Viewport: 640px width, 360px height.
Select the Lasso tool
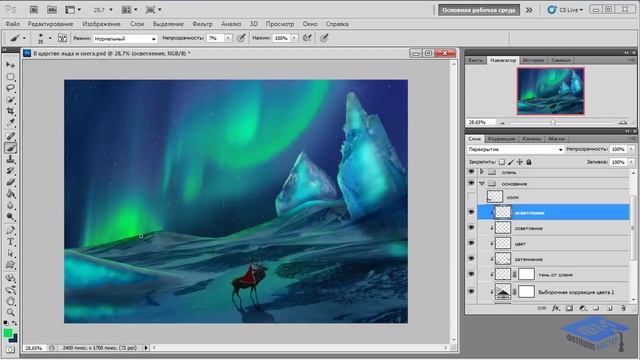tap(11, 88)
